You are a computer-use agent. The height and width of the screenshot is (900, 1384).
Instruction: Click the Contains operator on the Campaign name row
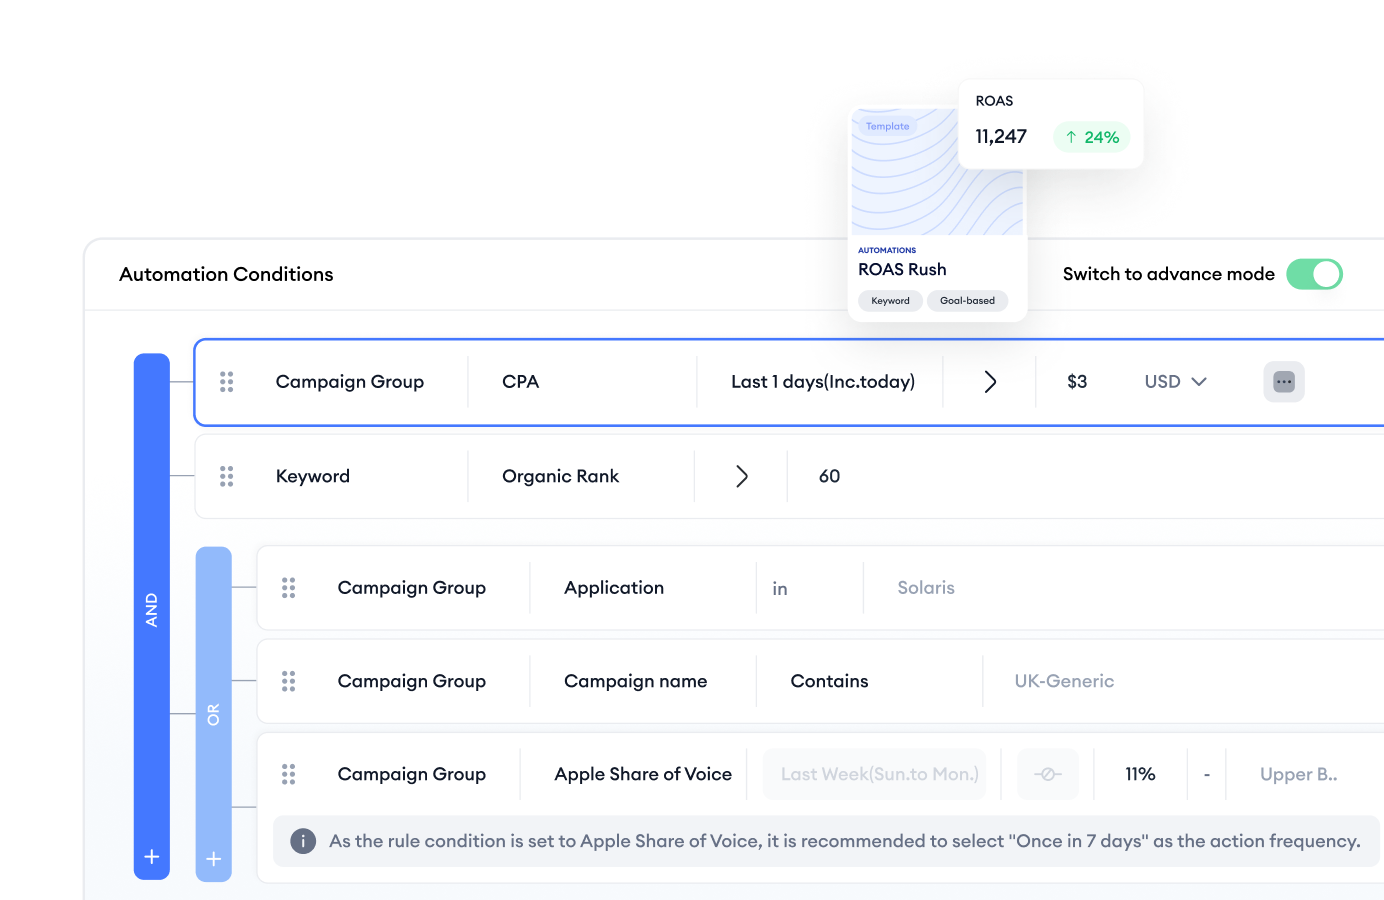(829, 681)
